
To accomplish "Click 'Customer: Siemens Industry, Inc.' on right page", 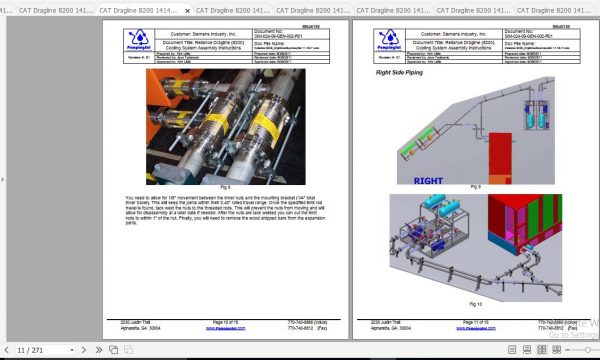I will pyautogui.click(x=453, y=34).
